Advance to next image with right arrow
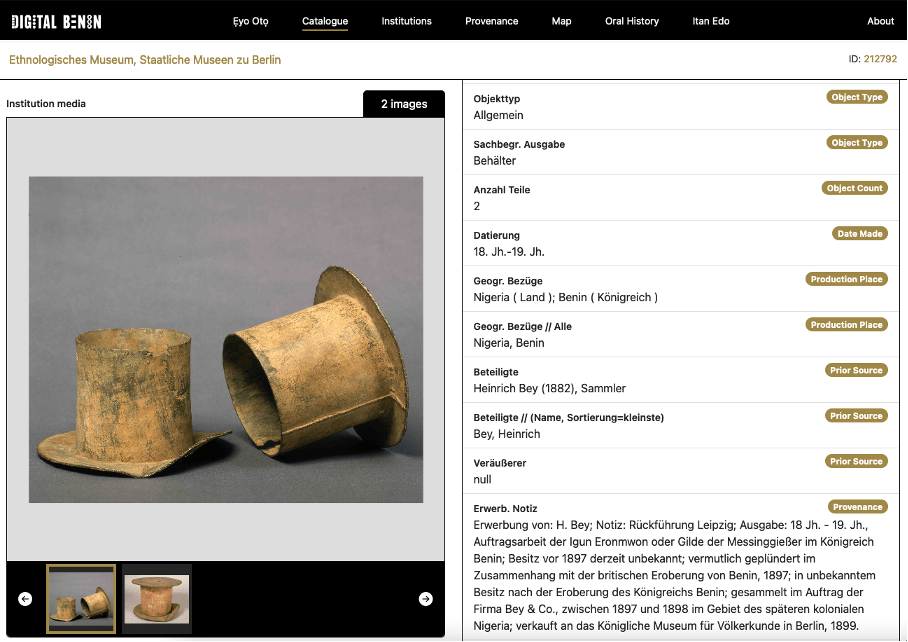This screenshot has width=908, height=642. point(425,599)
